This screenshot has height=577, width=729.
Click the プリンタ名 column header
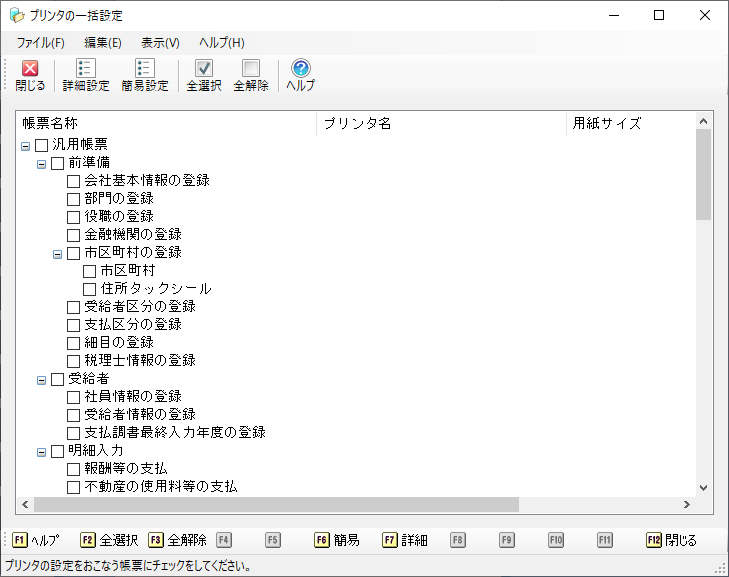coord(440,124)
